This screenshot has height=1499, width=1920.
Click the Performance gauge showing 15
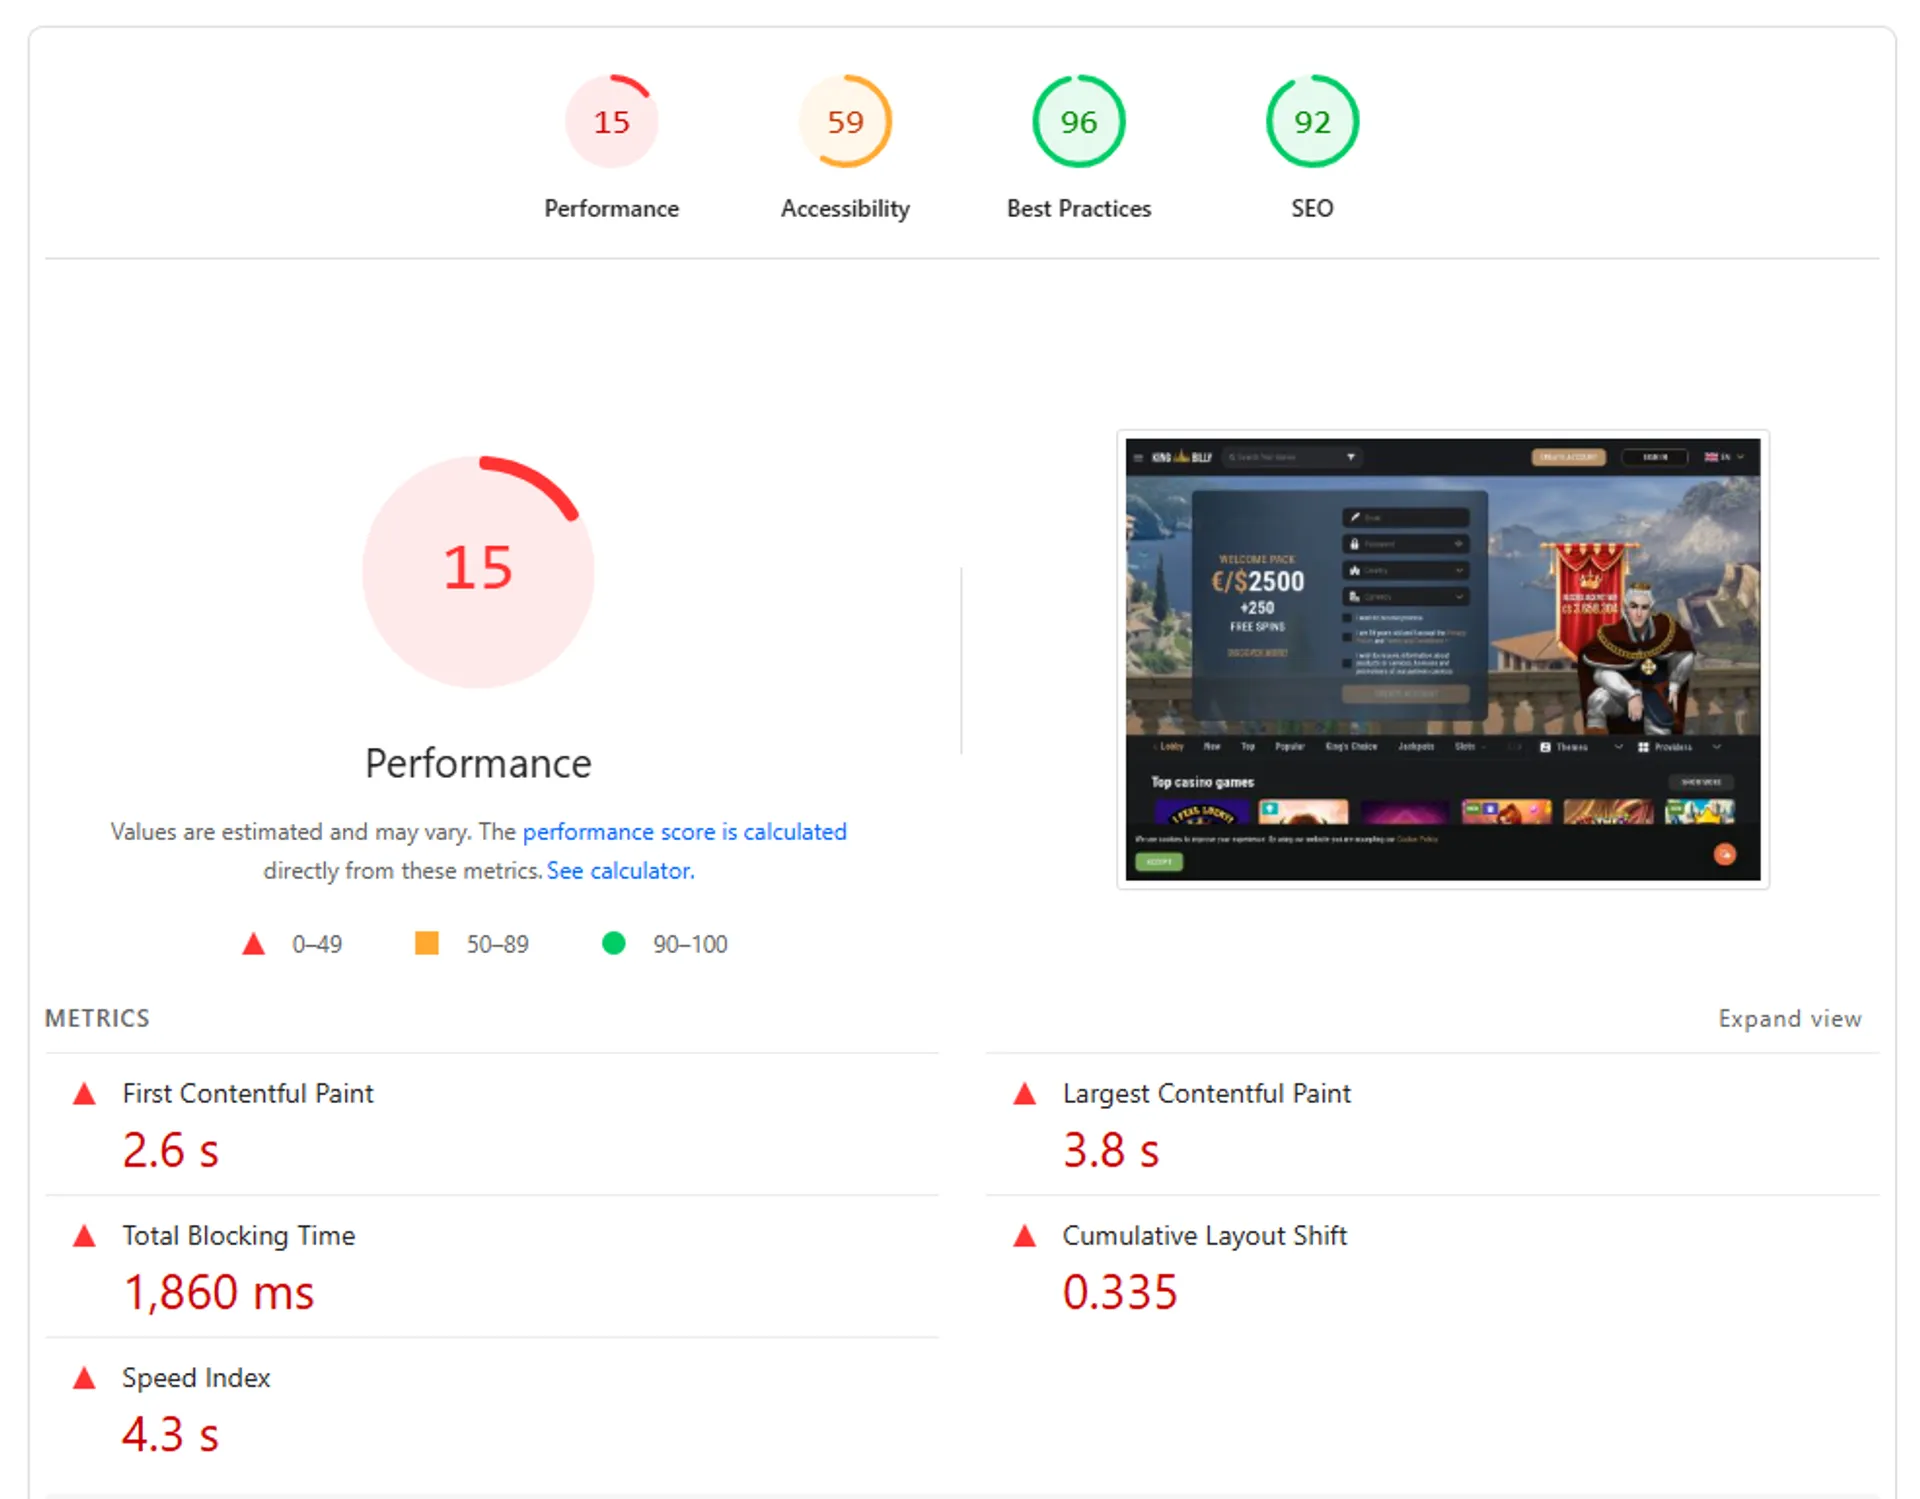pyautogui.click(x=611, y=121)
